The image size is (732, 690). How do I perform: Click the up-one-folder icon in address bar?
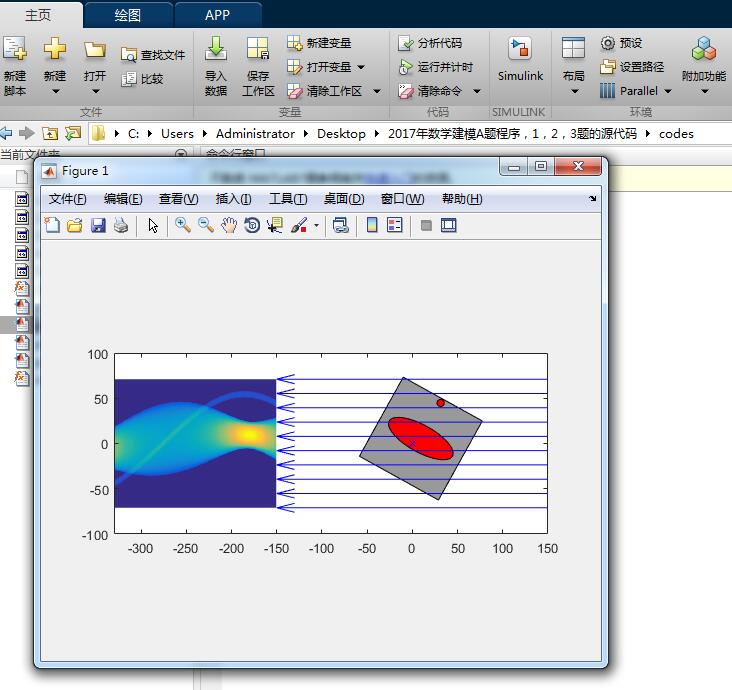pos(50,134)
